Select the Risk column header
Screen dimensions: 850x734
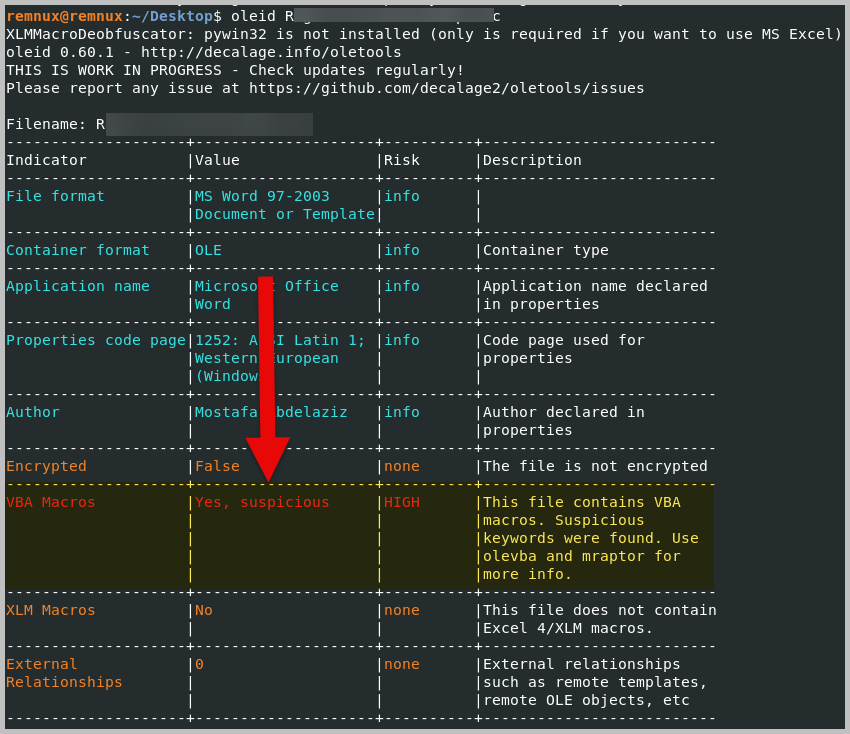click(x=402, y=160)
